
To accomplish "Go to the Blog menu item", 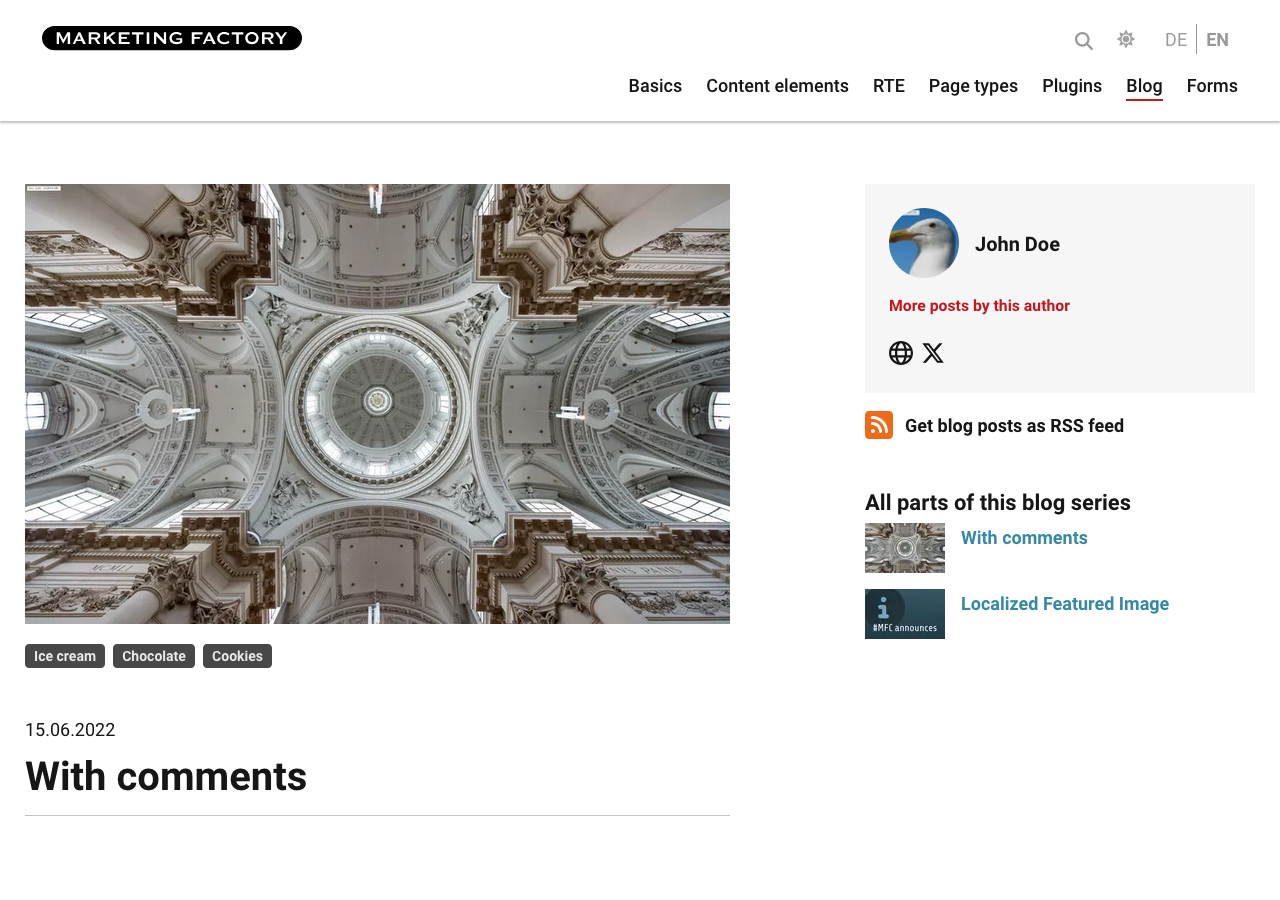I will point(1144,86).
